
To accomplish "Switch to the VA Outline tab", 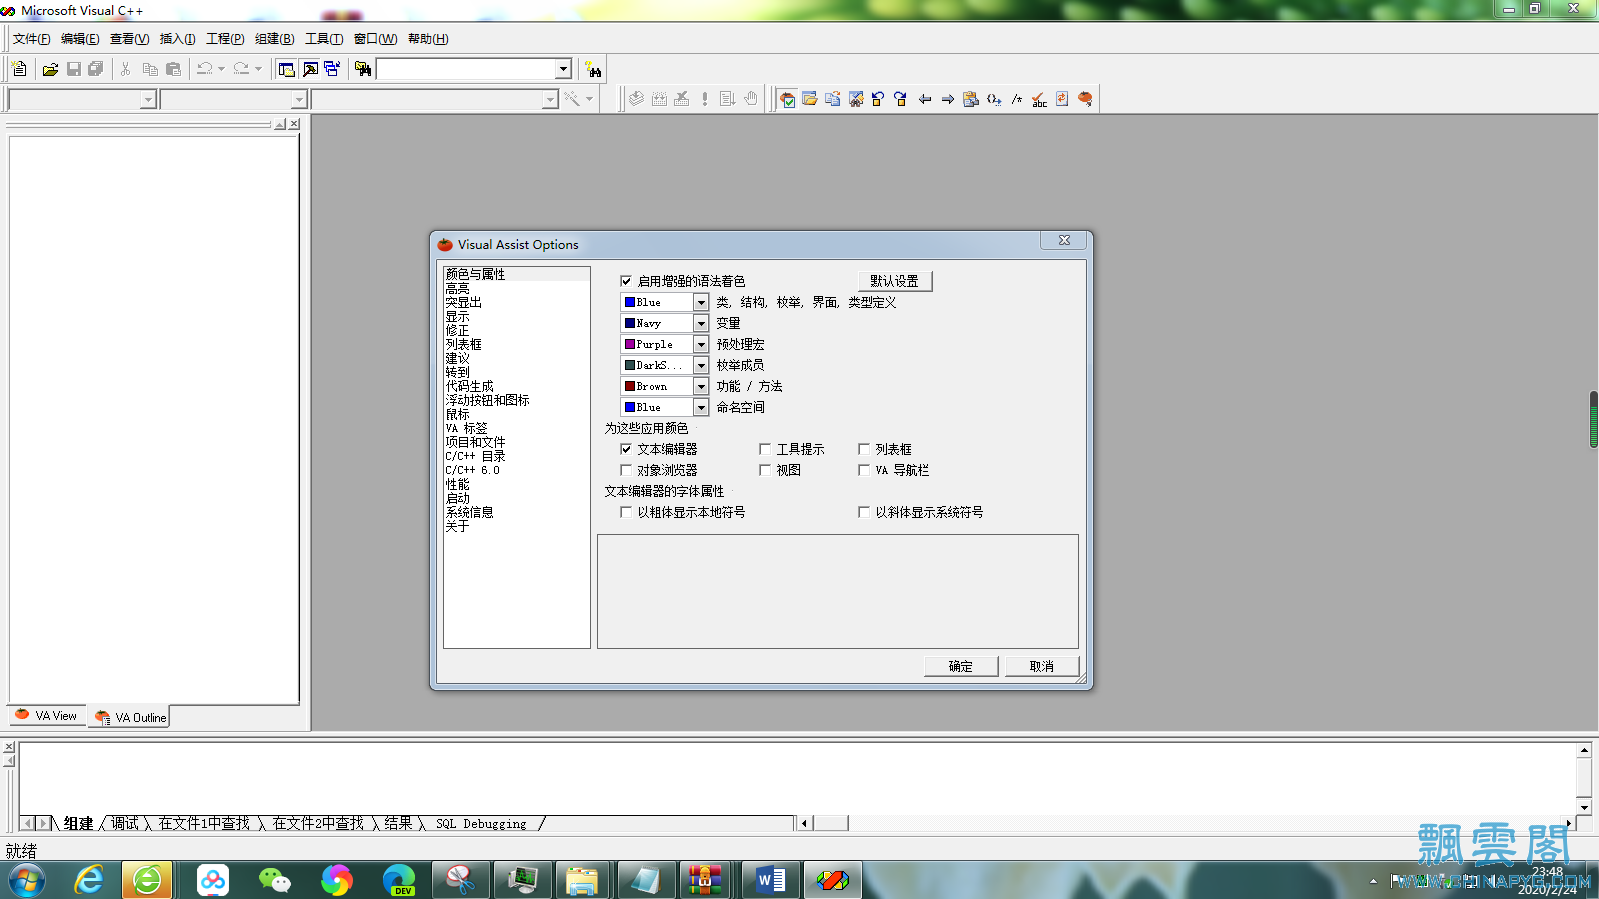I will (130, 717).
